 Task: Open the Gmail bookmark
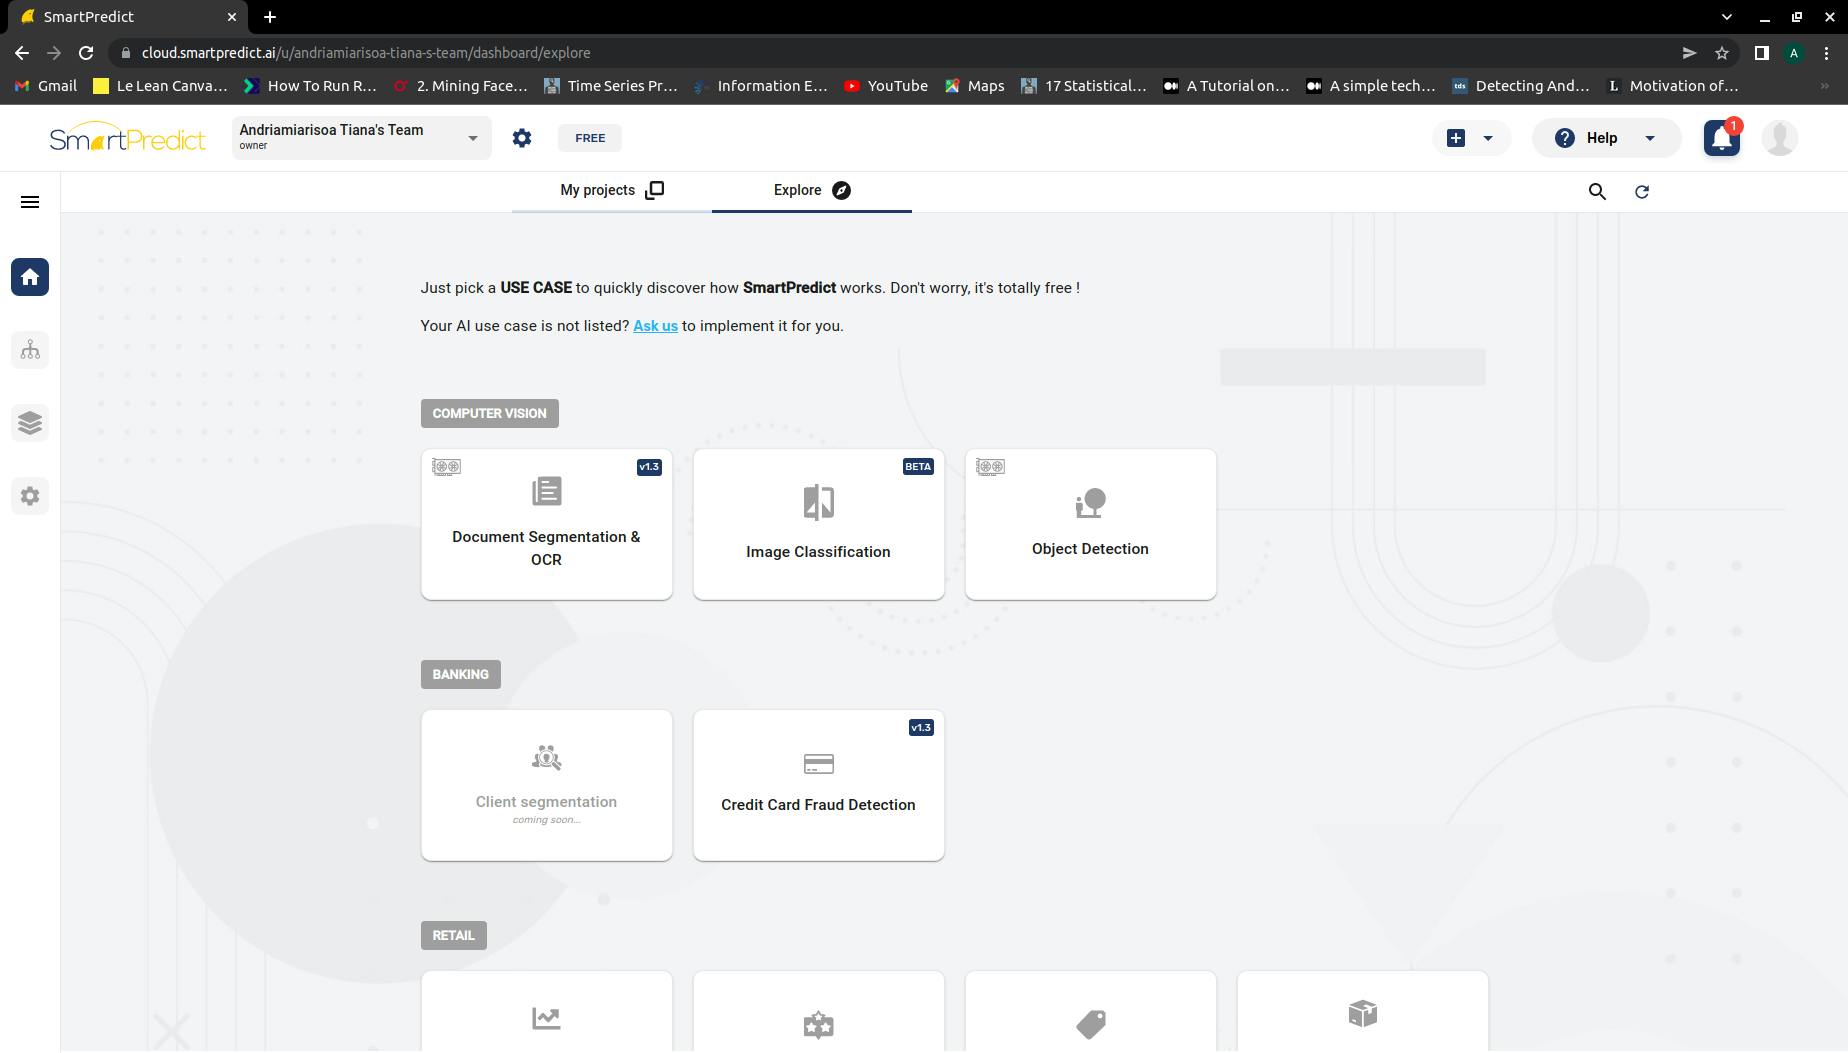click(x=46, y=86)
